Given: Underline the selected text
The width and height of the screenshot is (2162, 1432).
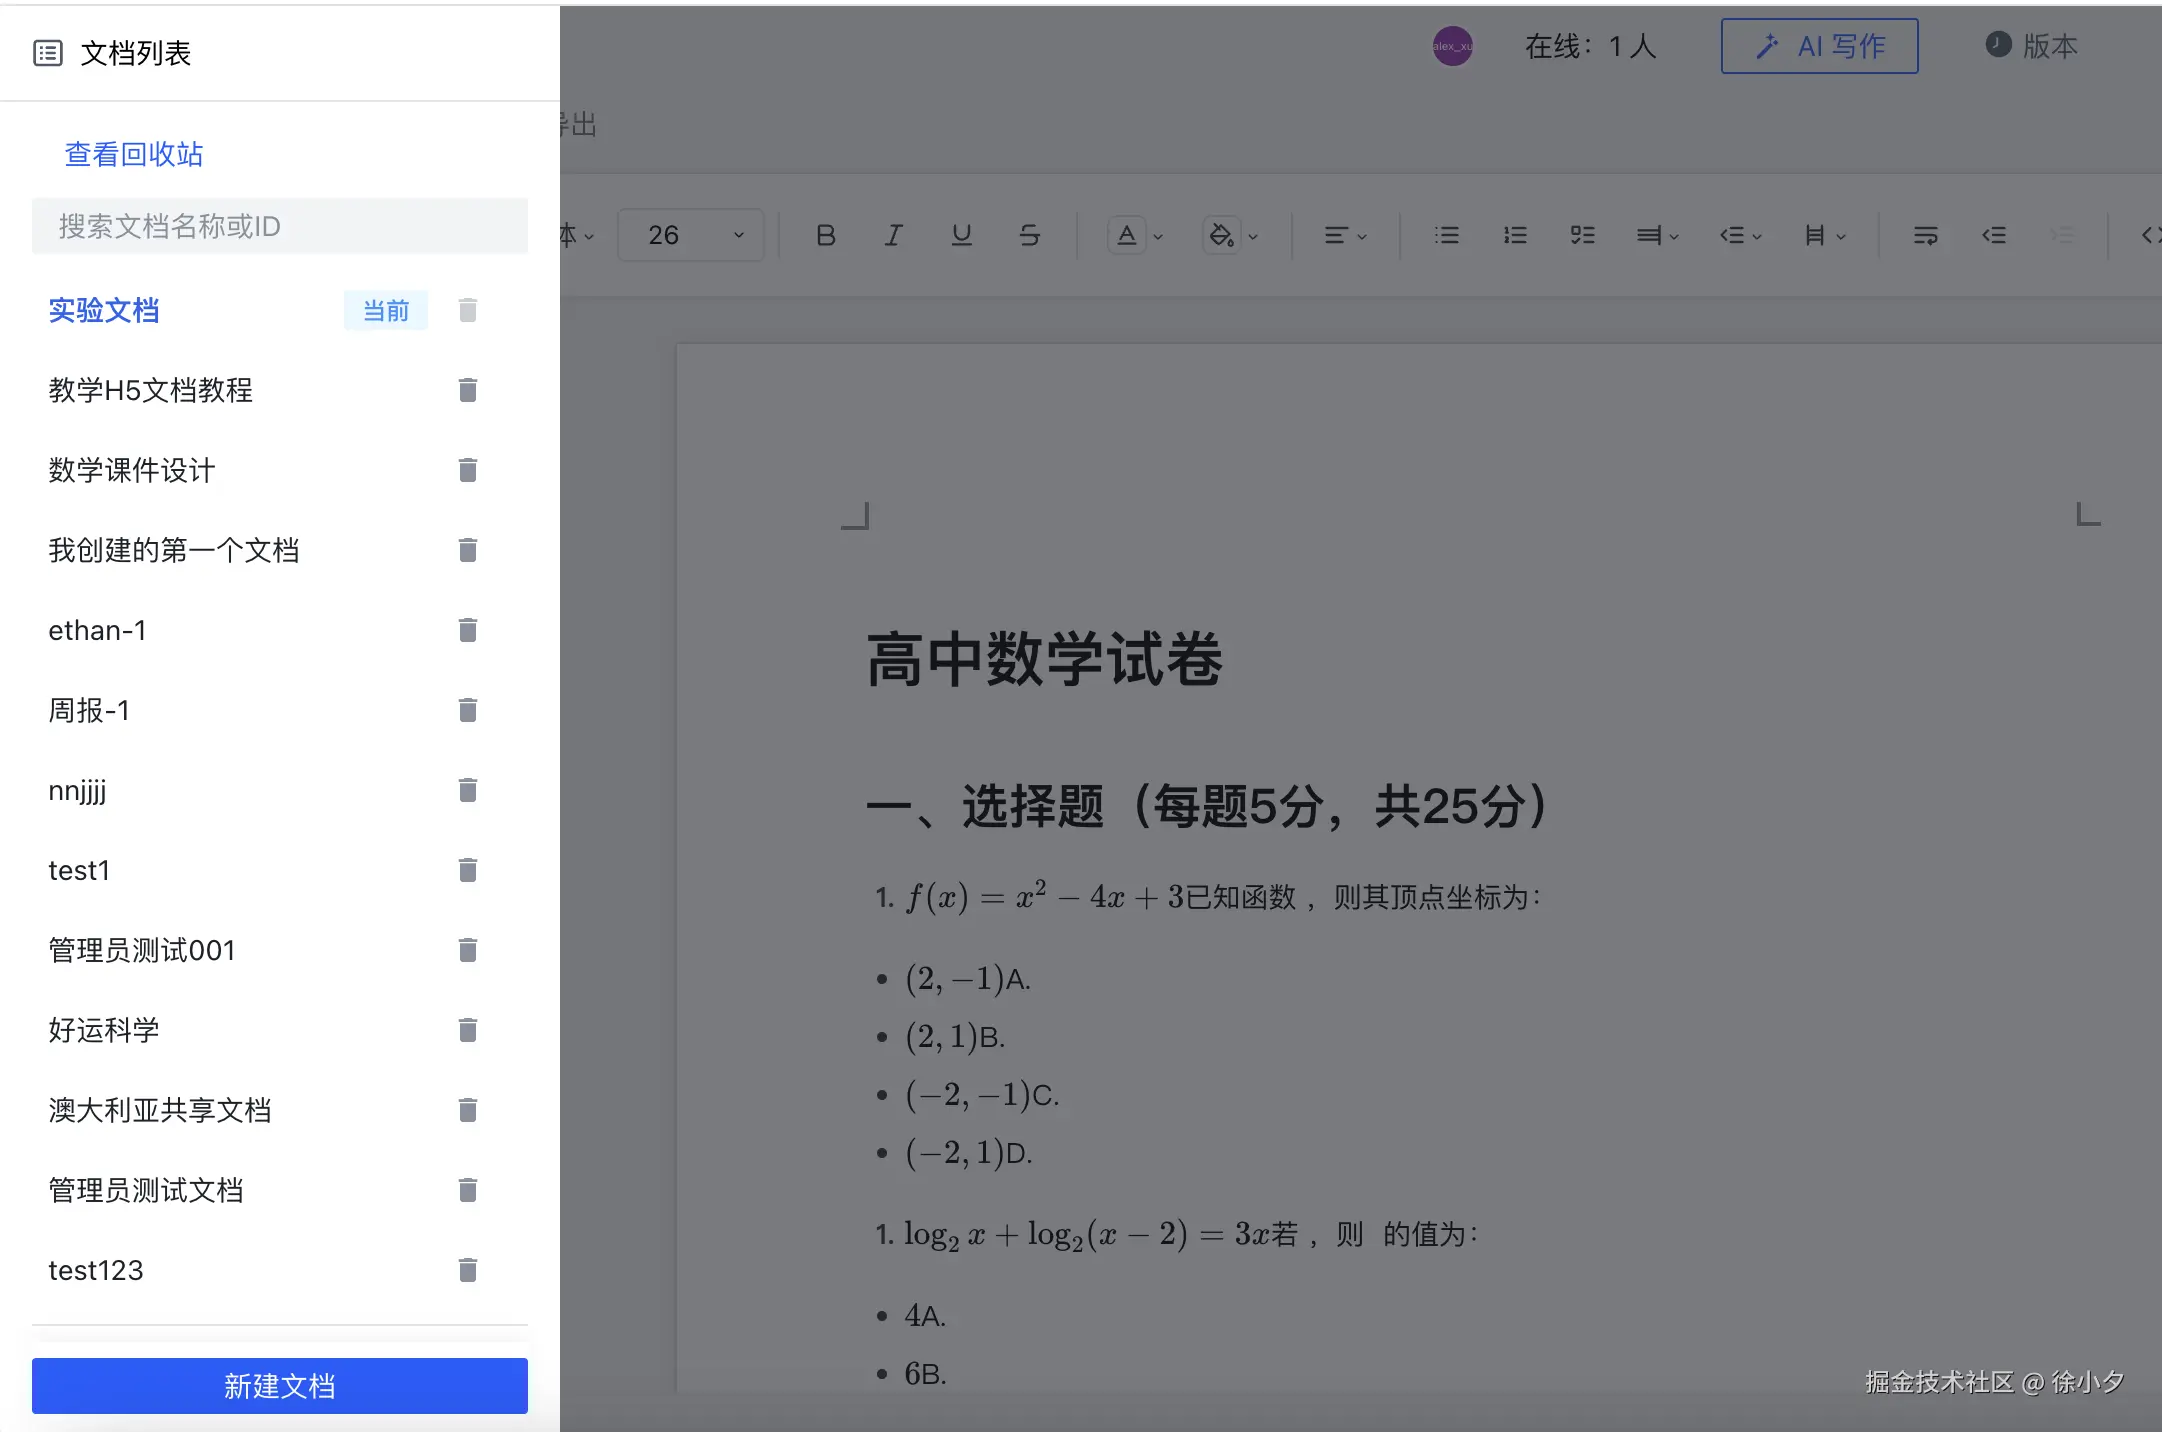Looking at the screenshot, I should [x=960, y=235].
